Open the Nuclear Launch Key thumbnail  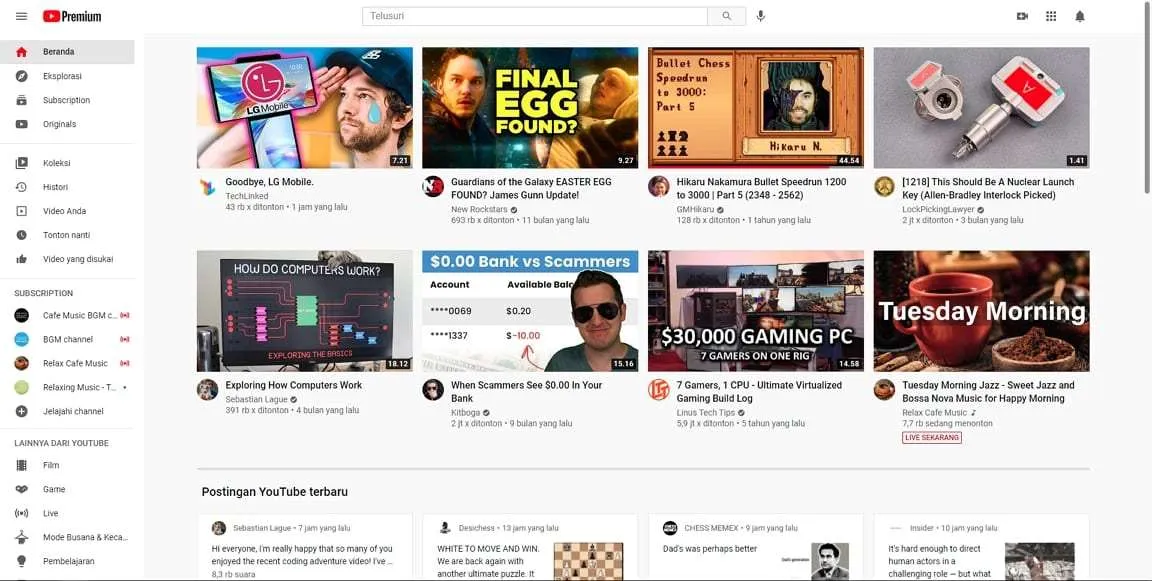[x=982, y=108]
